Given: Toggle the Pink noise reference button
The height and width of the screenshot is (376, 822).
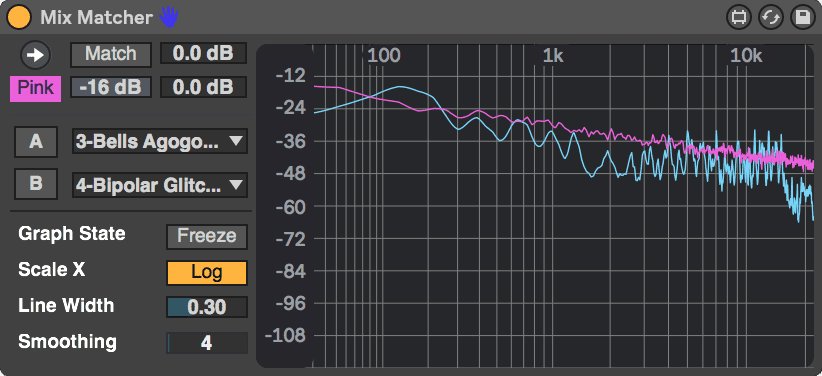Looking at the screenshot, I should coord(36,88).
